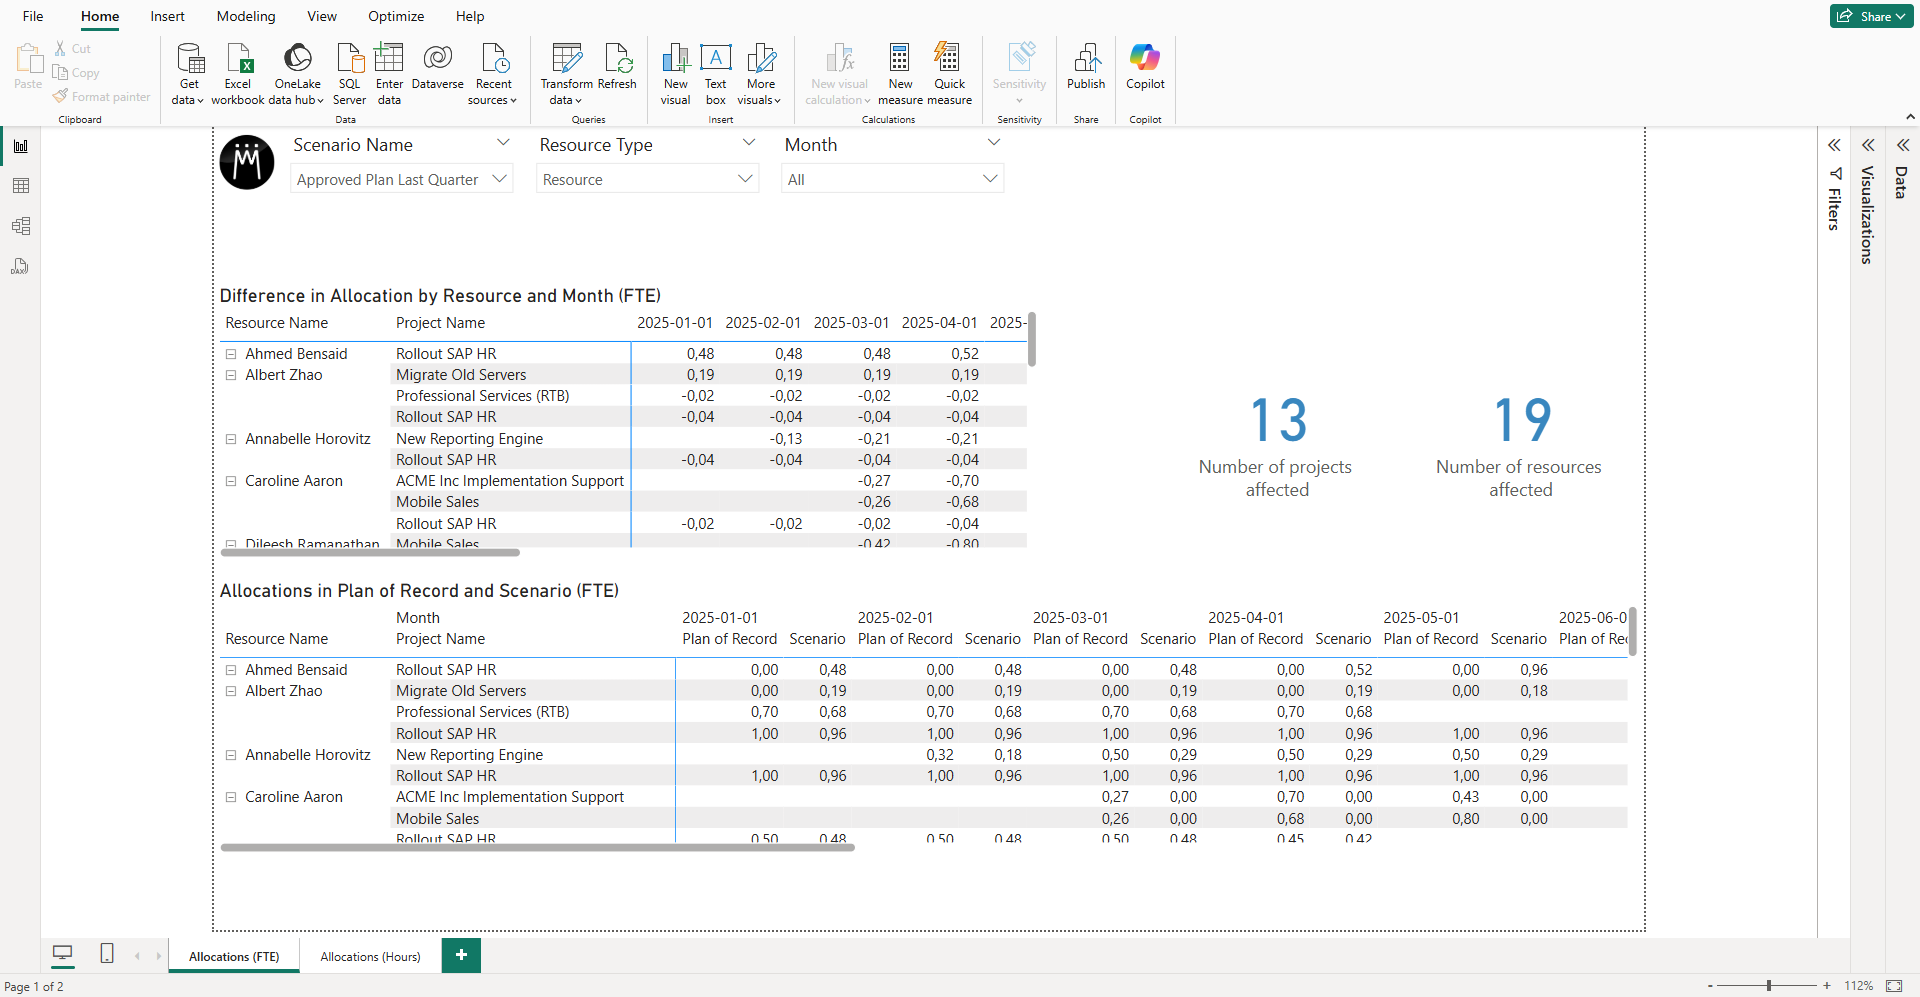Create a New measure
1920x997 pixels.
click(900, 73)
